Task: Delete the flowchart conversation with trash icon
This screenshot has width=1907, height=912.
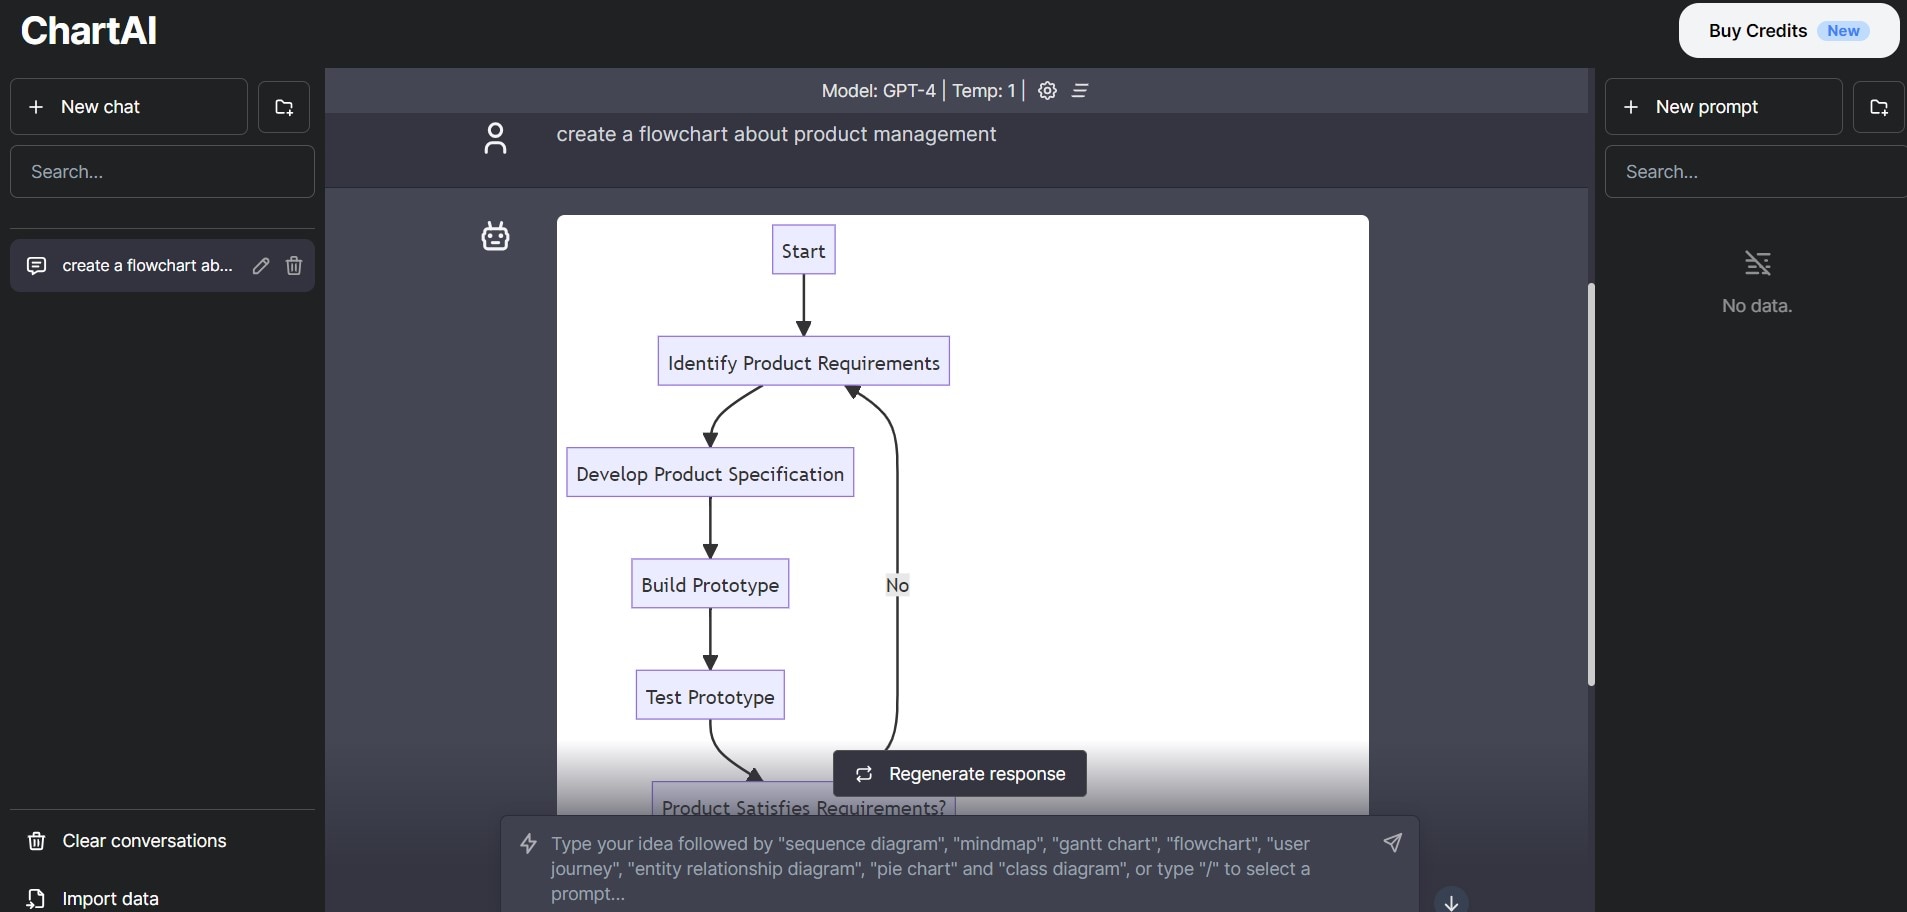Action: (x=294, y=266)
